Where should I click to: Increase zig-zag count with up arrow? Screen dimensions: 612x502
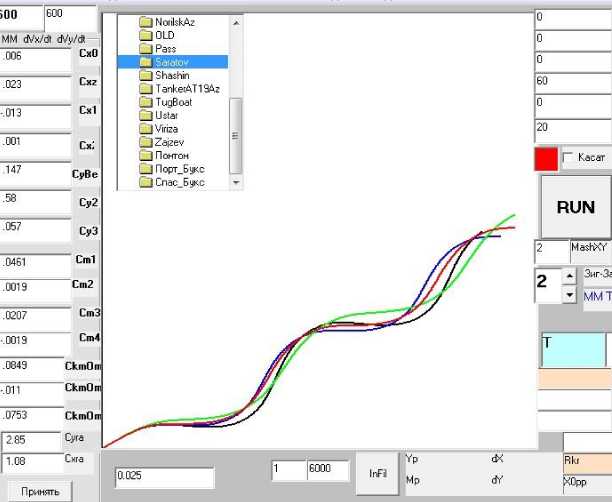(x=569, y=276)
